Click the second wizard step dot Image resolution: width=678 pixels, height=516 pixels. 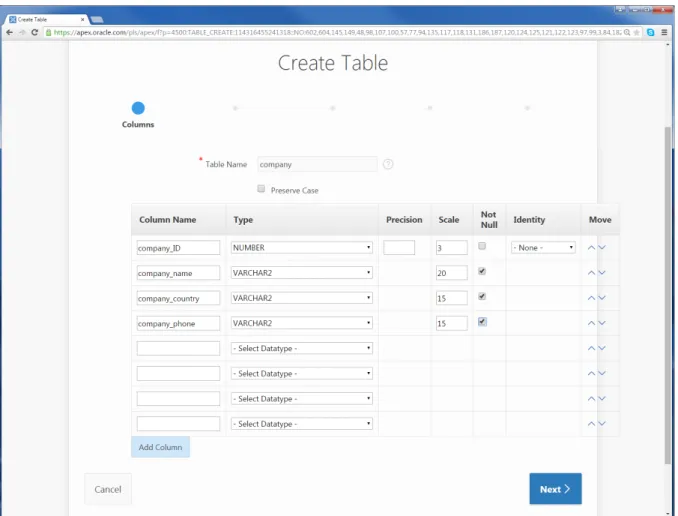pos(235,108)
